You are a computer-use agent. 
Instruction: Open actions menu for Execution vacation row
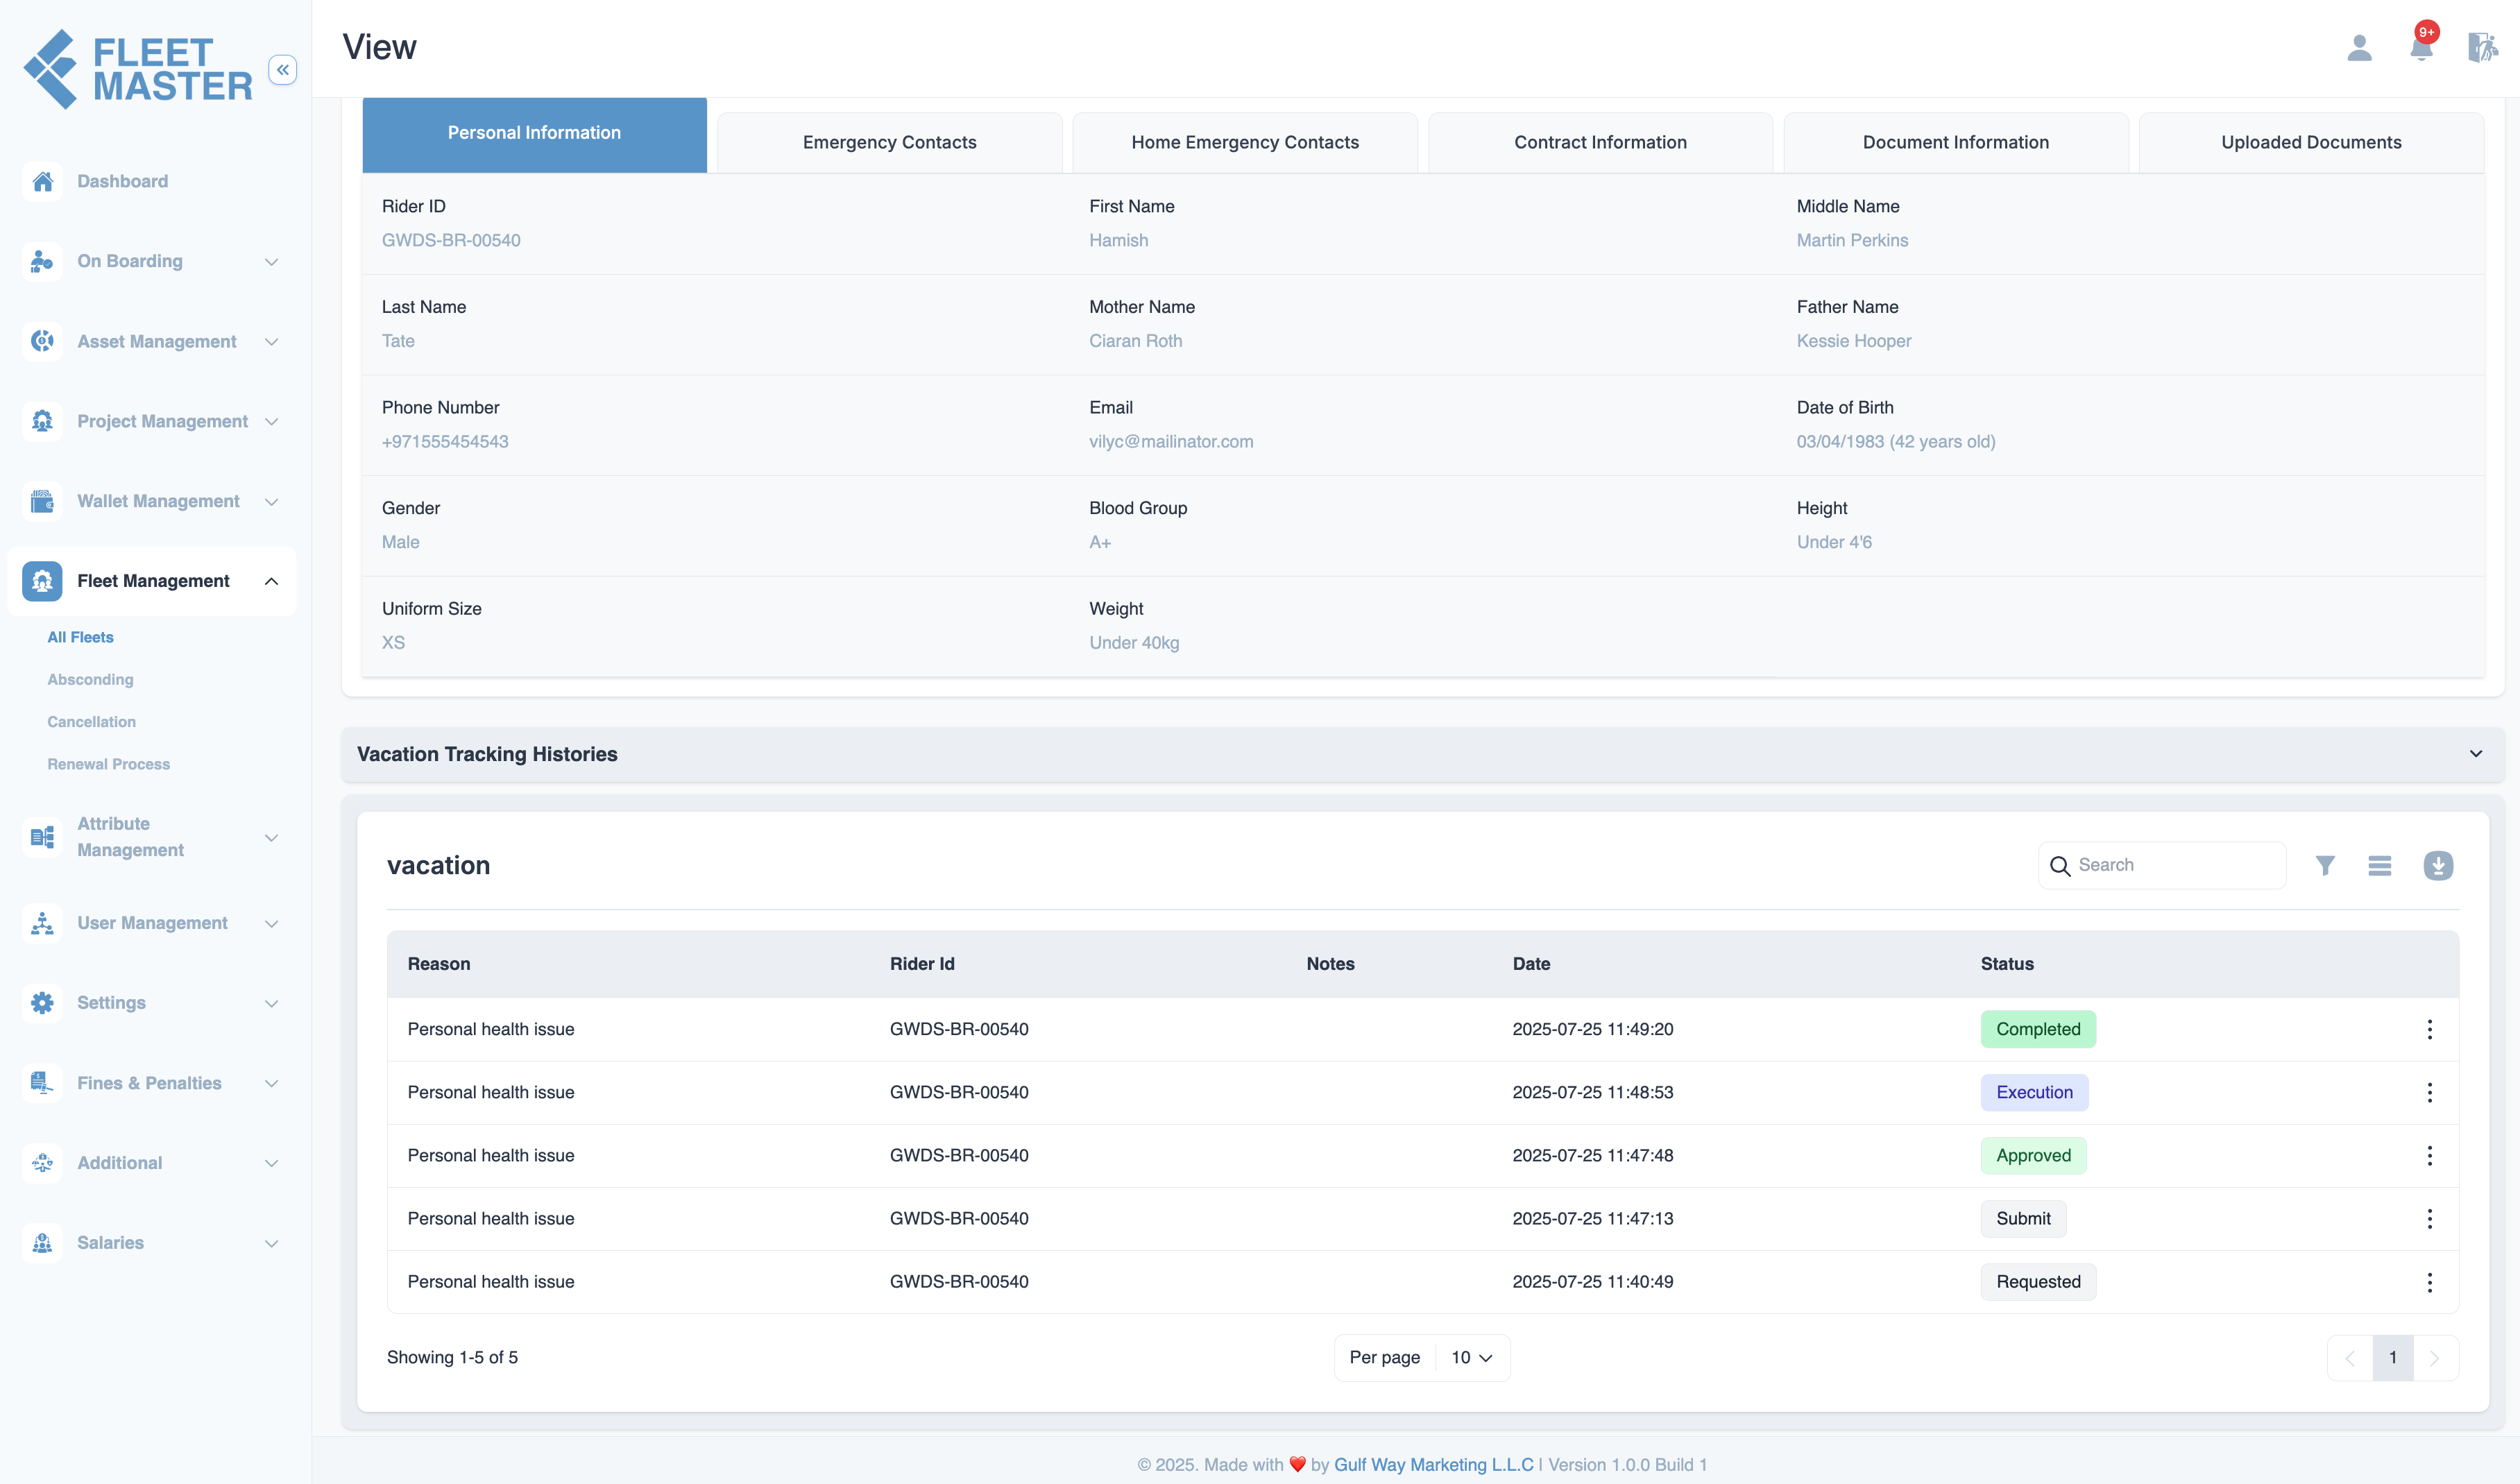2429,1093
